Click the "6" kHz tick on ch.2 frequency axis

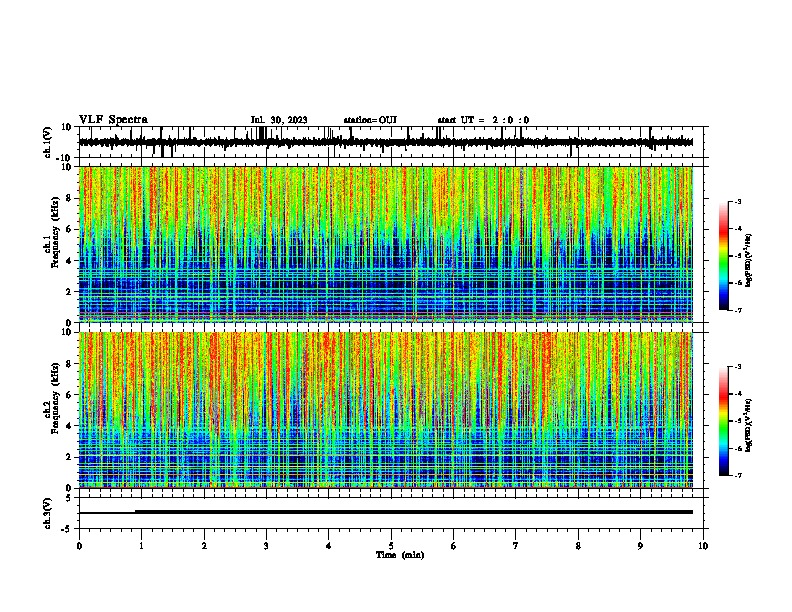pyautogui.click(x=70, y=395)
